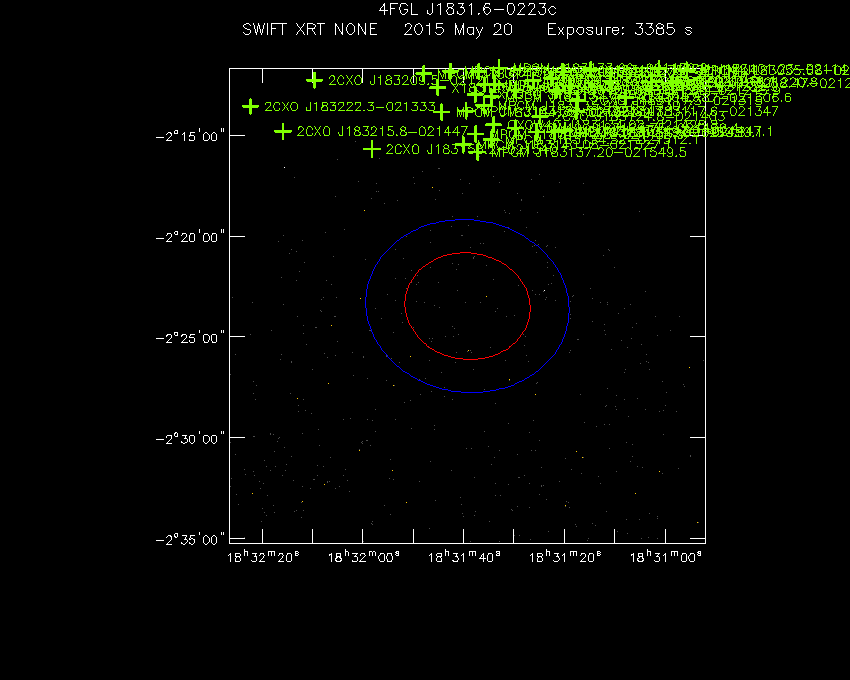Click the green cross beside 2CXO J183215.8-021447
Image resolution: width=850 pixels, height=680 pixels.
point(282,131)
